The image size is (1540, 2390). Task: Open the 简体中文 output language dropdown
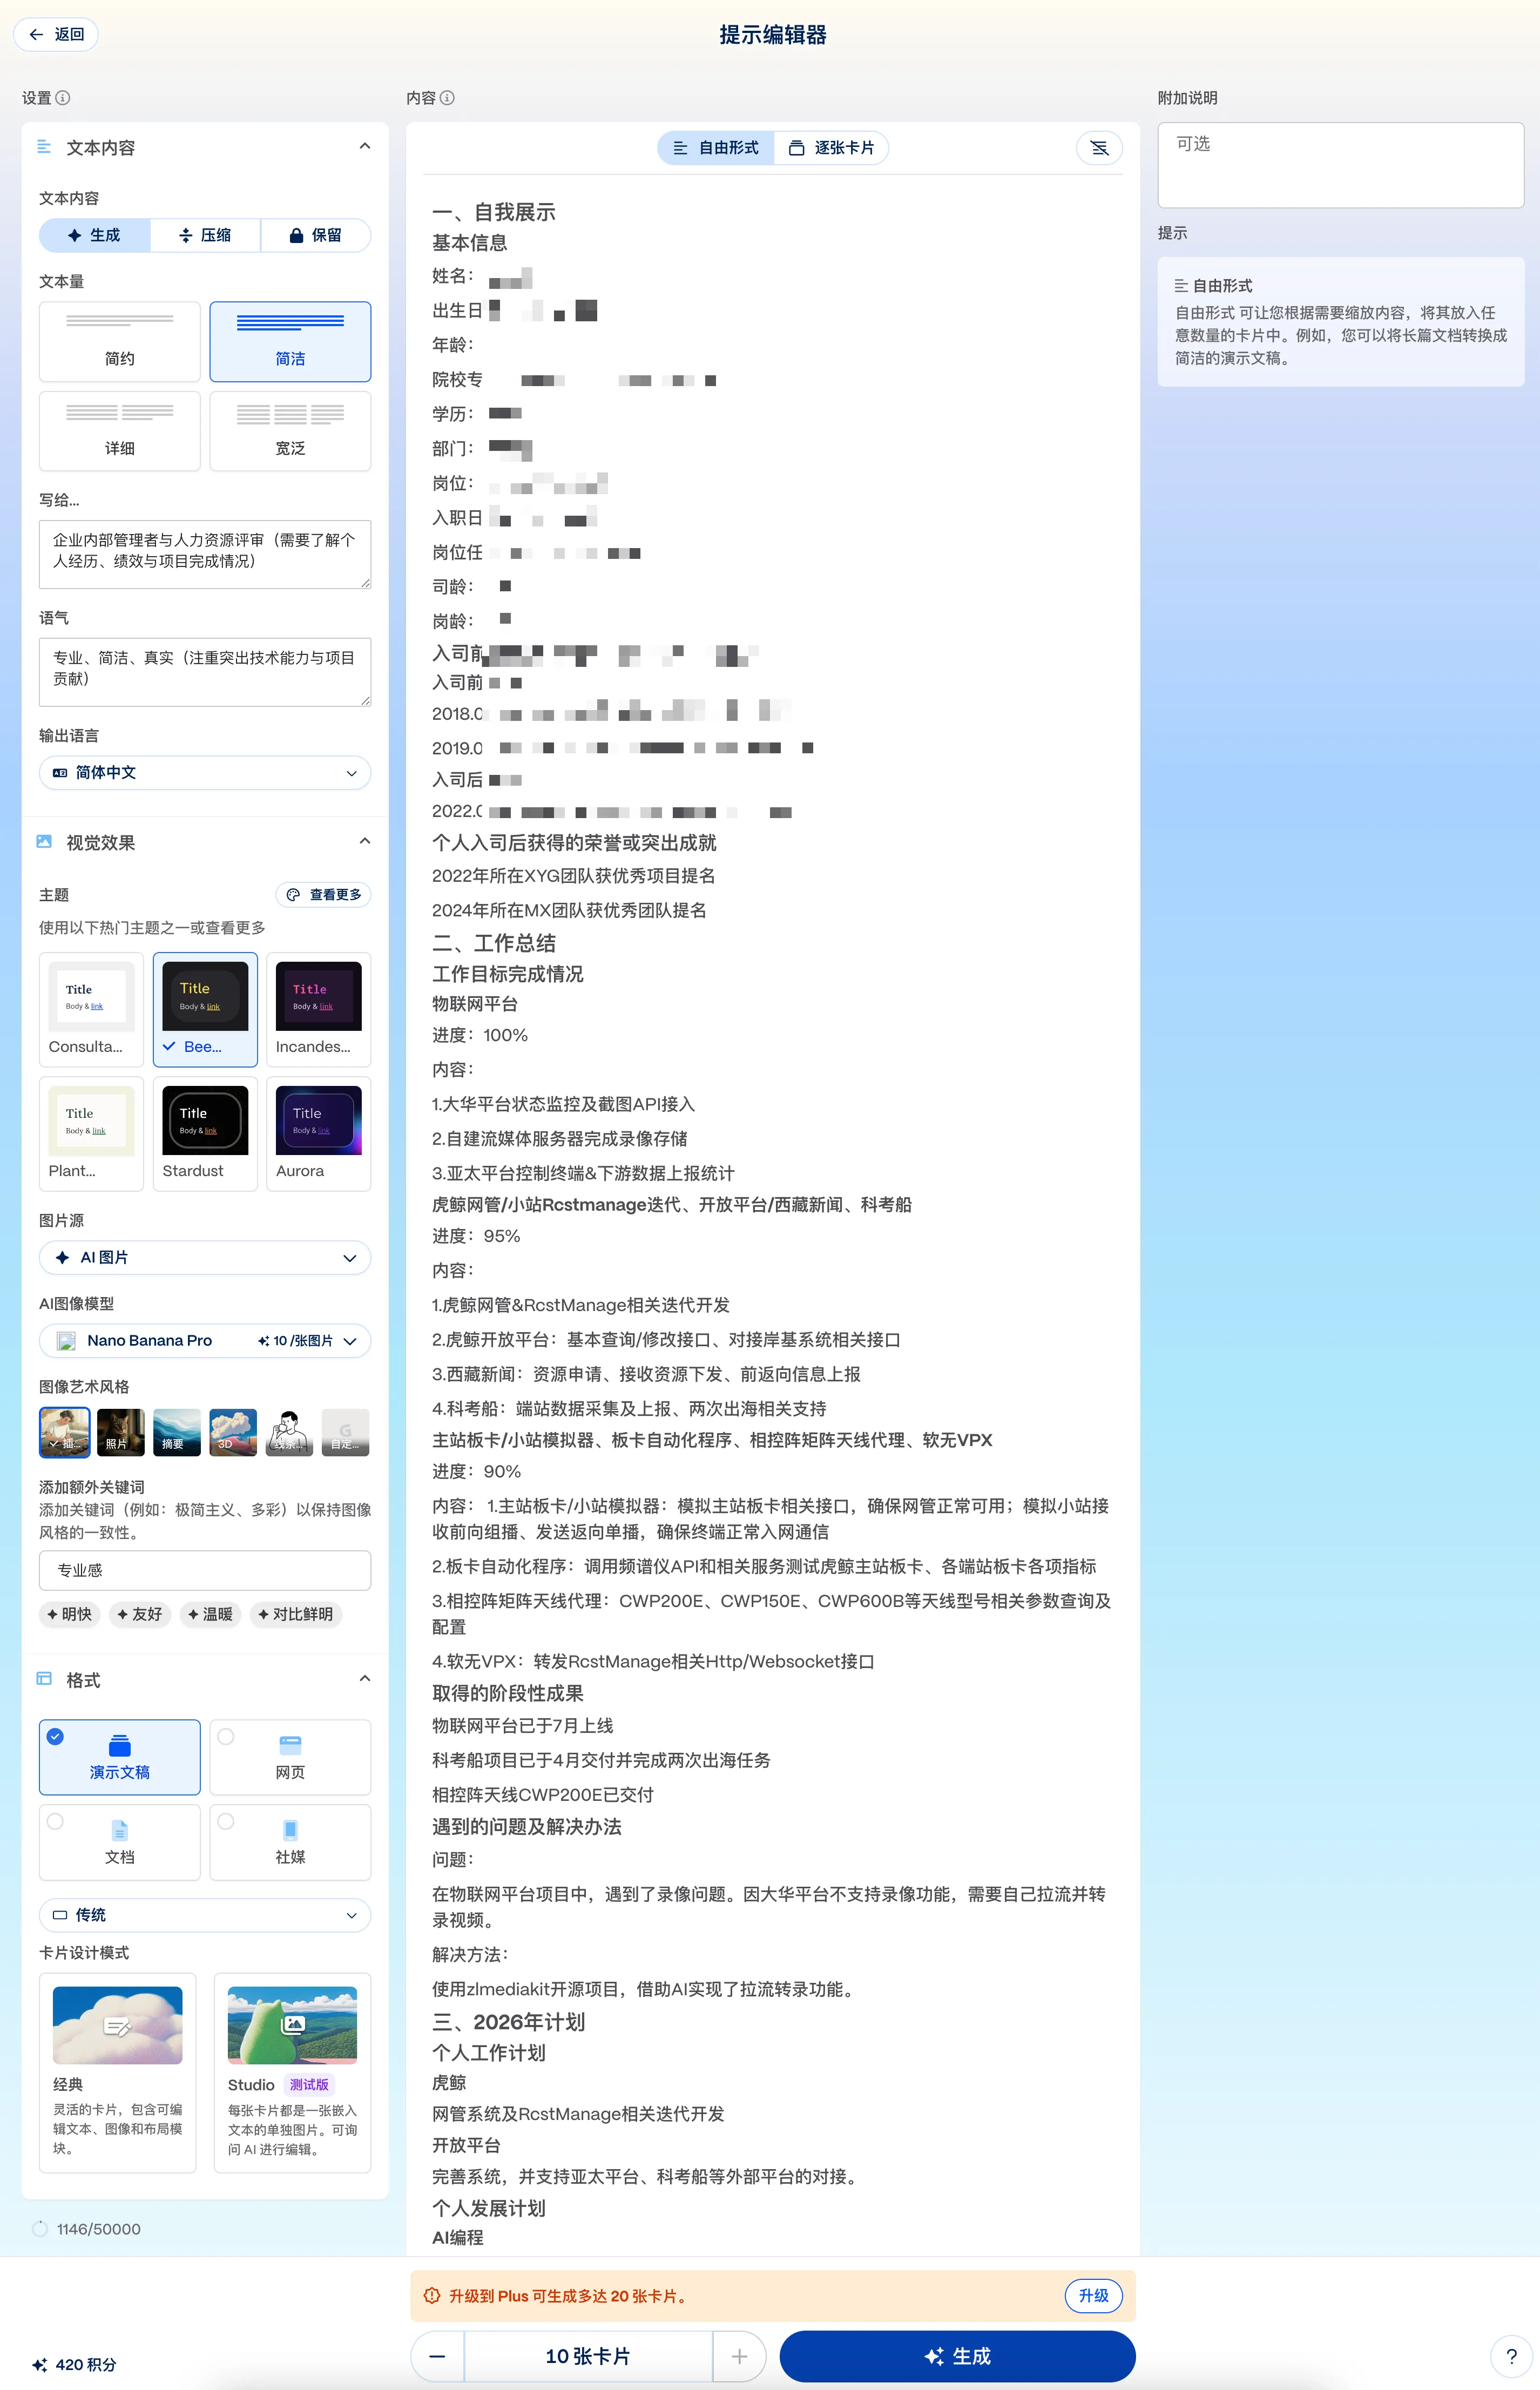click(205, 773)
